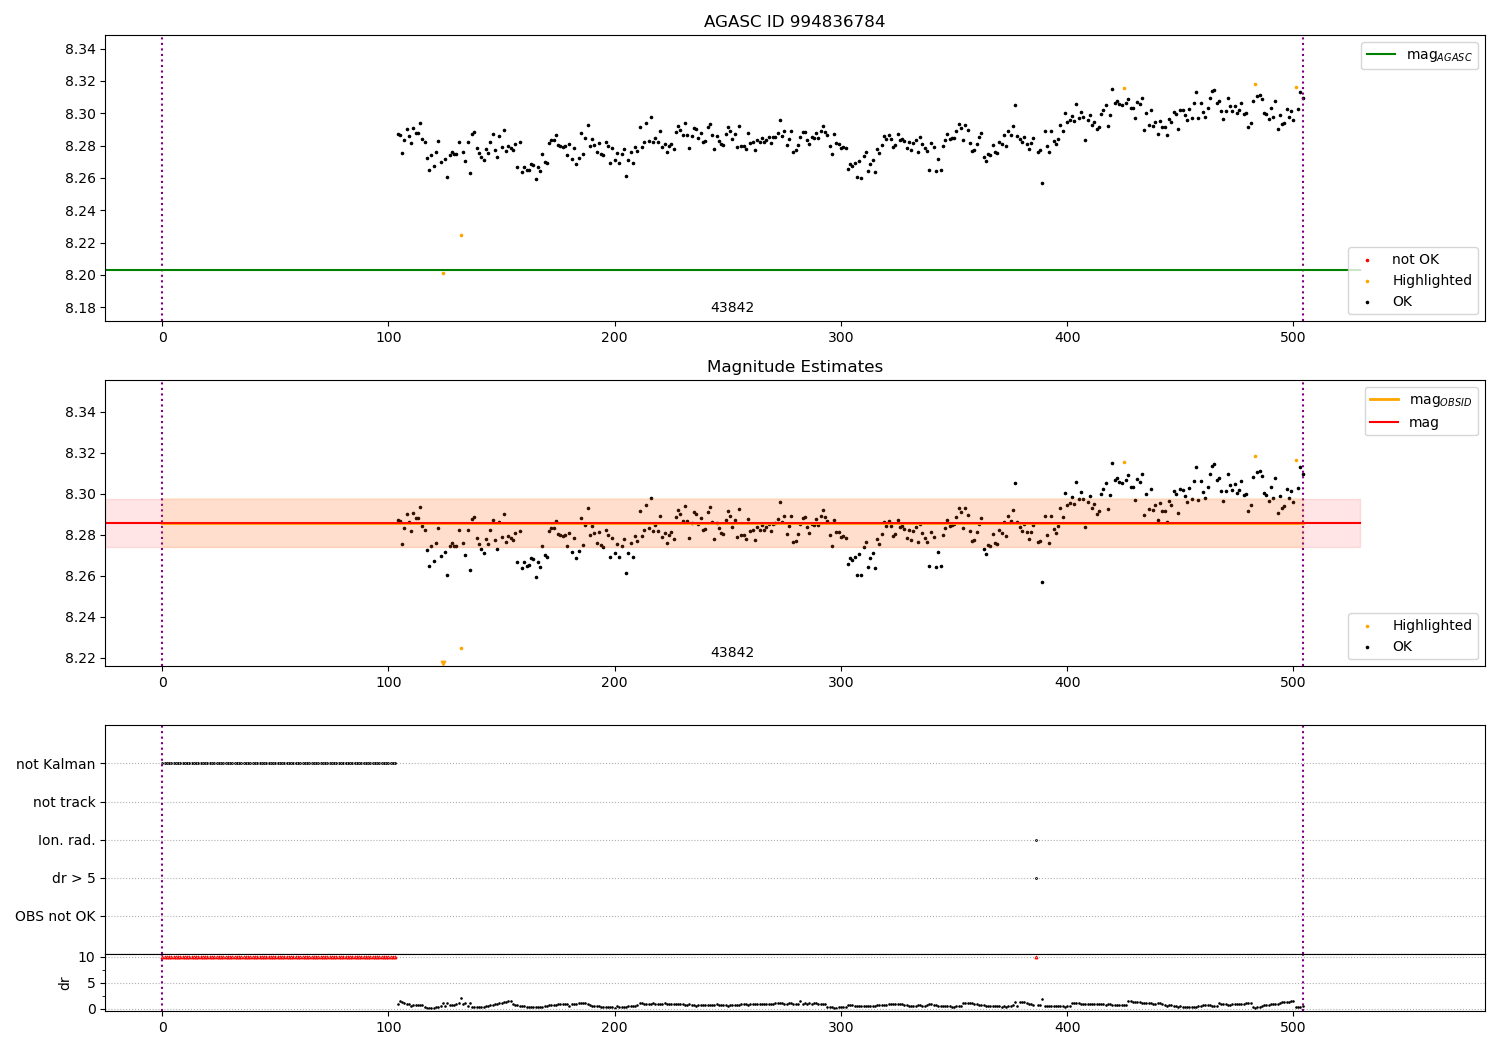Click the 'Highlighted' legend entry in the top plot

pyautogui.click(x=1419, y=281)
